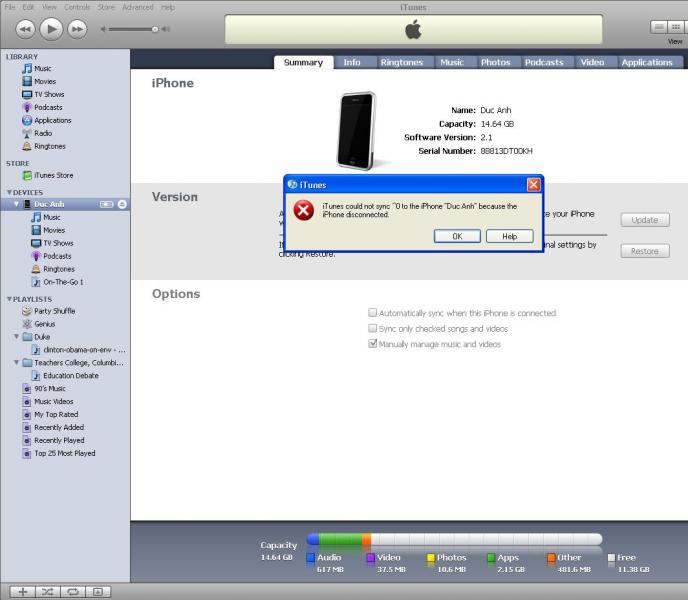Image resolution: width=688 pixels, height=600 pixels.
Task: Select the Recently Added smart playlist
Action: (60, 427)
